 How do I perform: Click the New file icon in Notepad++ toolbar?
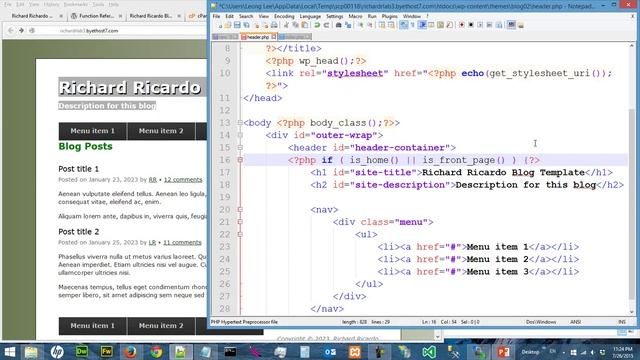[x=220, y=25]
